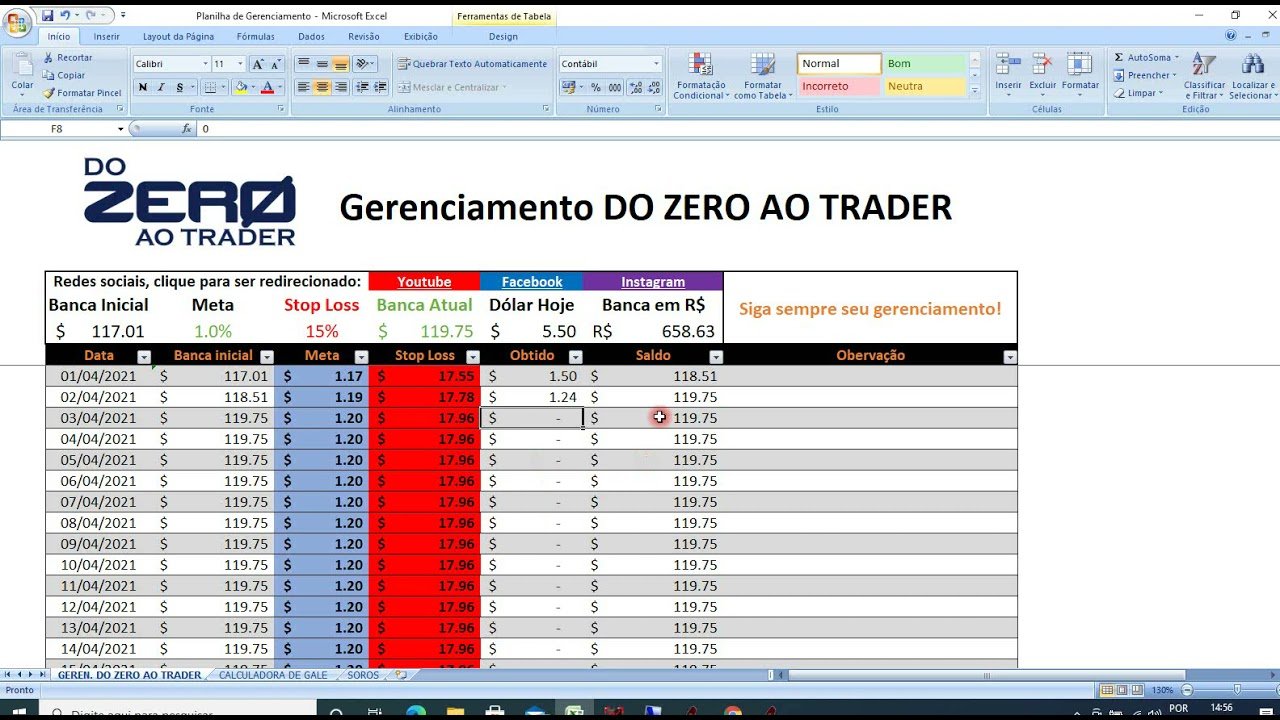Increase decimal places
Image resolution: width=1280 pixels, height=720 pixels.
click(633, 88)
